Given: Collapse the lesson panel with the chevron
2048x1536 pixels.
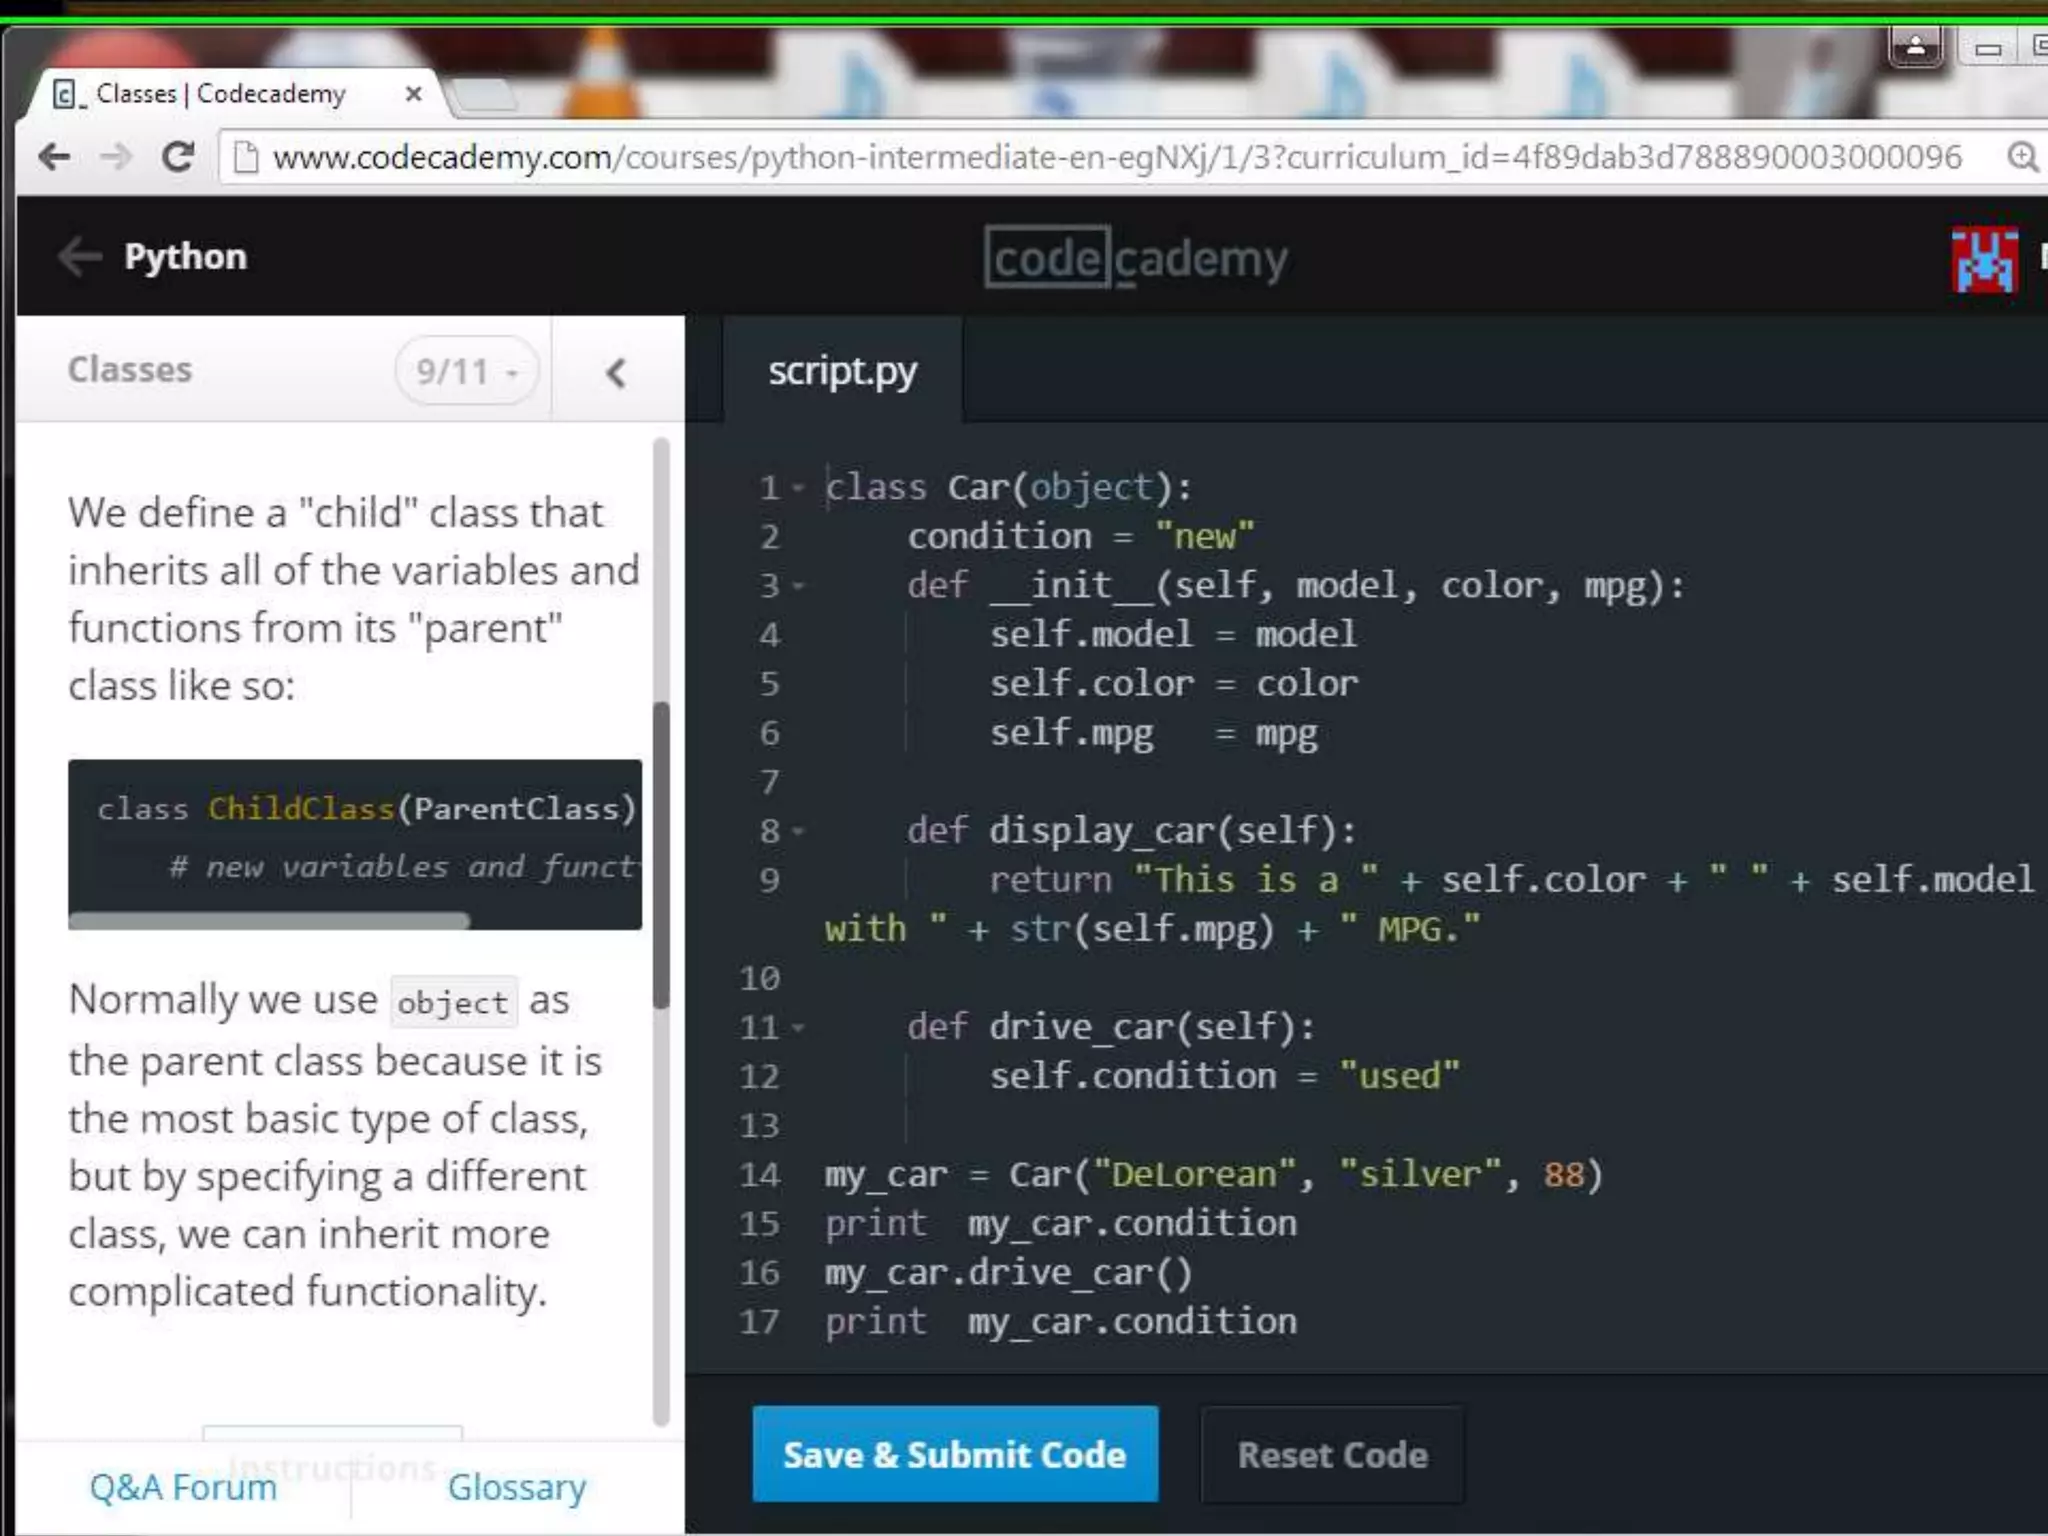Looking at the screenshot, I should click(x=616, y=373).
